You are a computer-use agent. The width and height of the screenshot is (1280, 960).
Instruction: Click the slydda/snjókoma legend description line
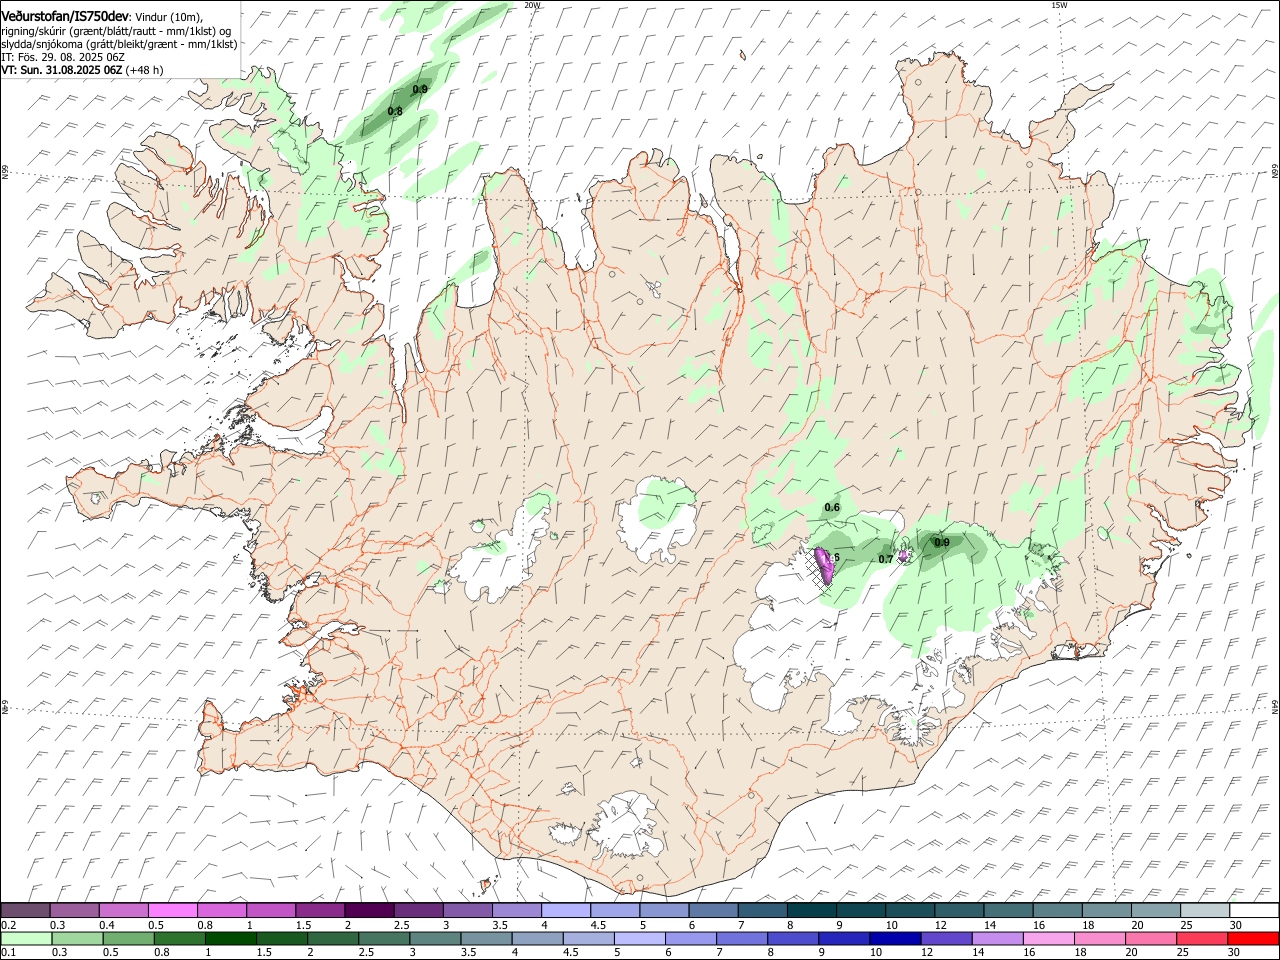click(x=119, y=44)
